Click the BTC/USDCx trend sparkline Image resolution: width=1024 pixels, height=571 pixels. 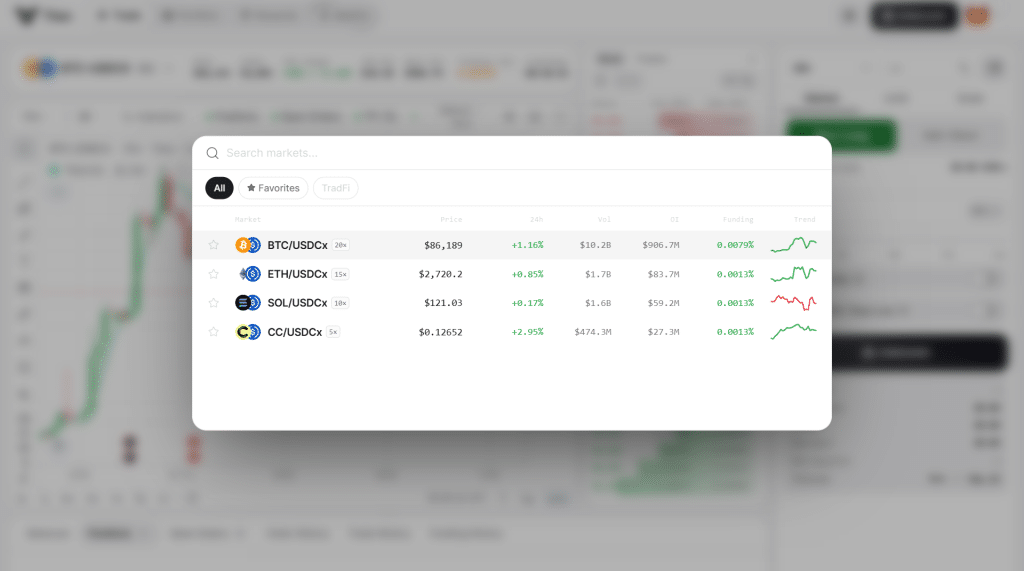793,245
